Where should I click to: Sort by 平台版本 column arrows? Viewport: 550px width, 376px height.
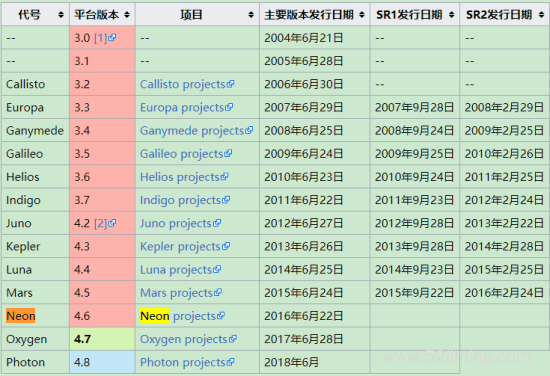(x=127, y=15)
